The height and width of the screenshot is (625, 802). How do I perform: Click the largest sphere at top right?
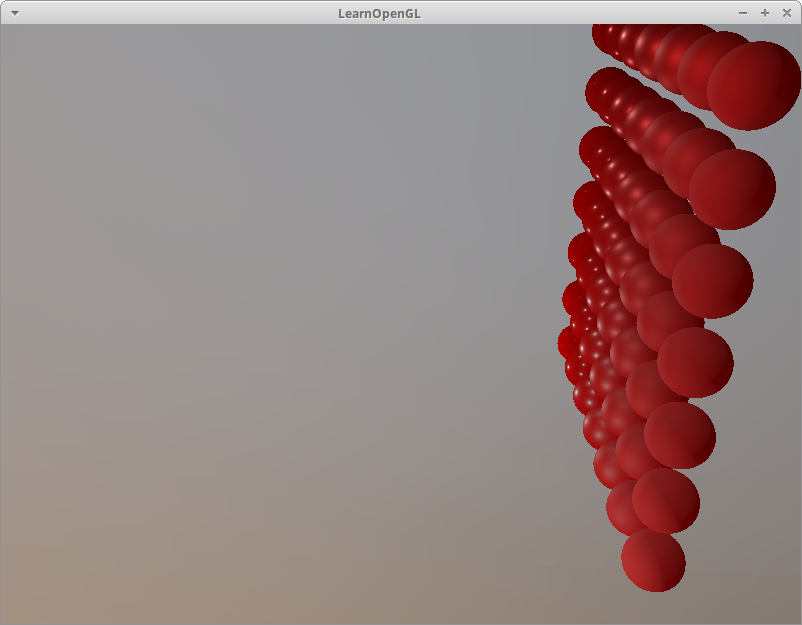[754, 85]
